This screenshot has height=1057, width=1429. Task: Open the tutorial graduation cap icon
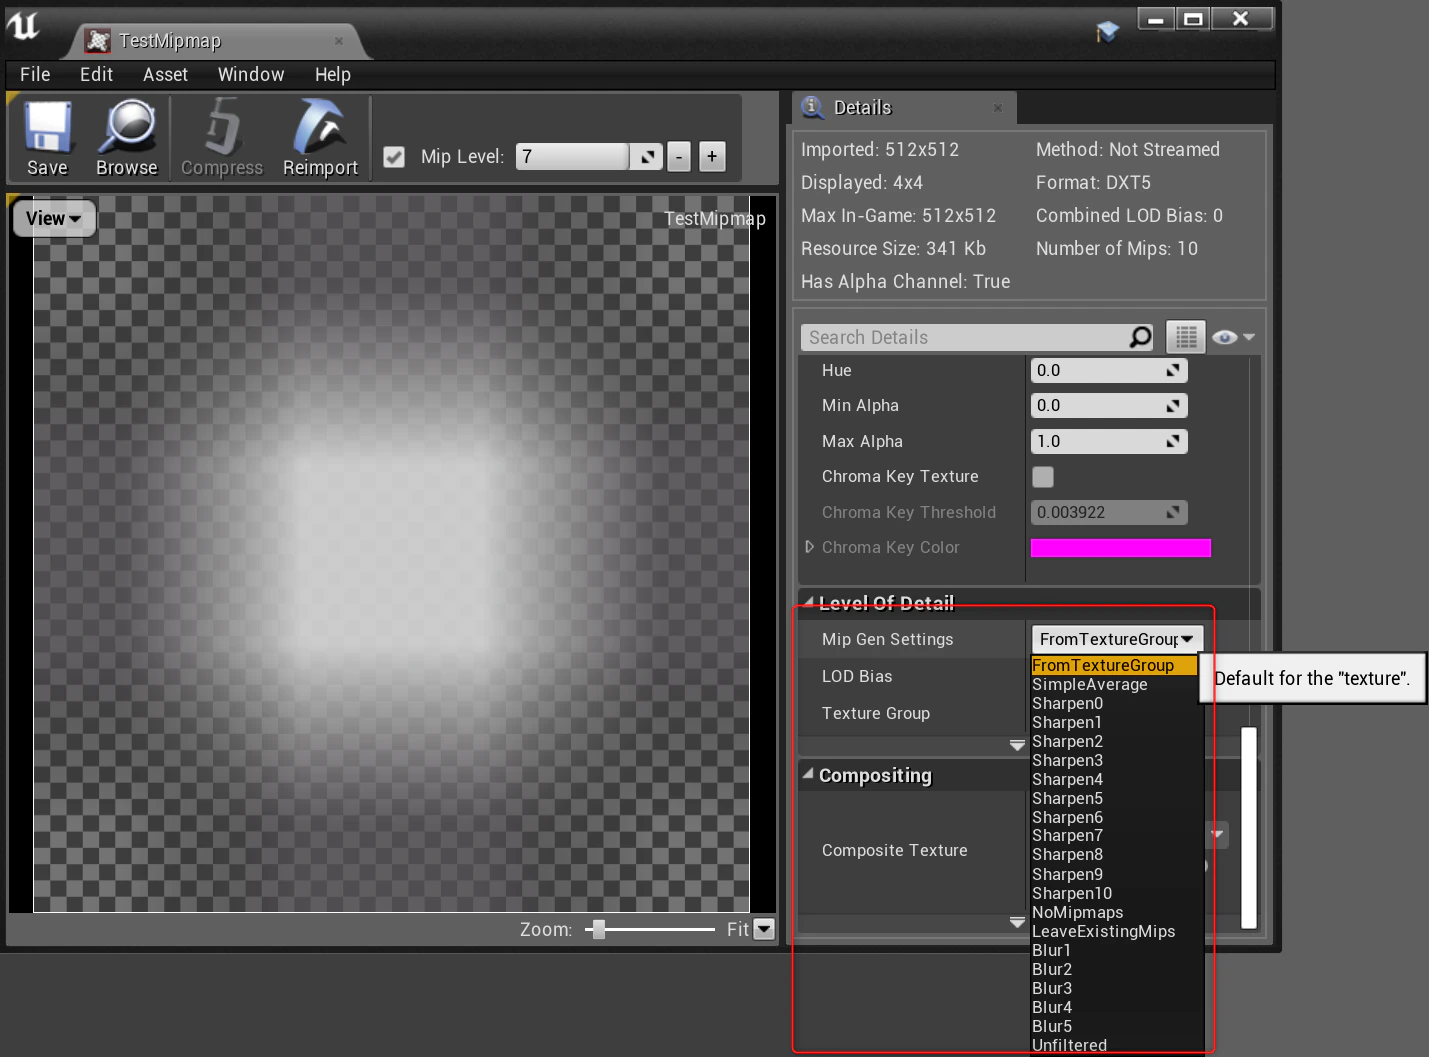pyautogui.click(x=1107, y=32)
